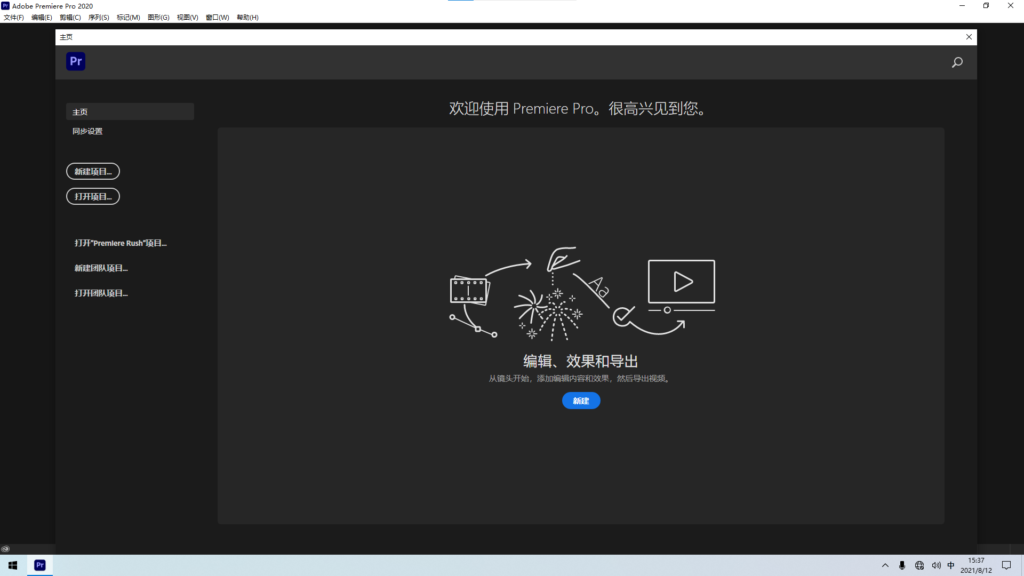Click the Creative Cloud icon at bottom left

pos(5,549)
